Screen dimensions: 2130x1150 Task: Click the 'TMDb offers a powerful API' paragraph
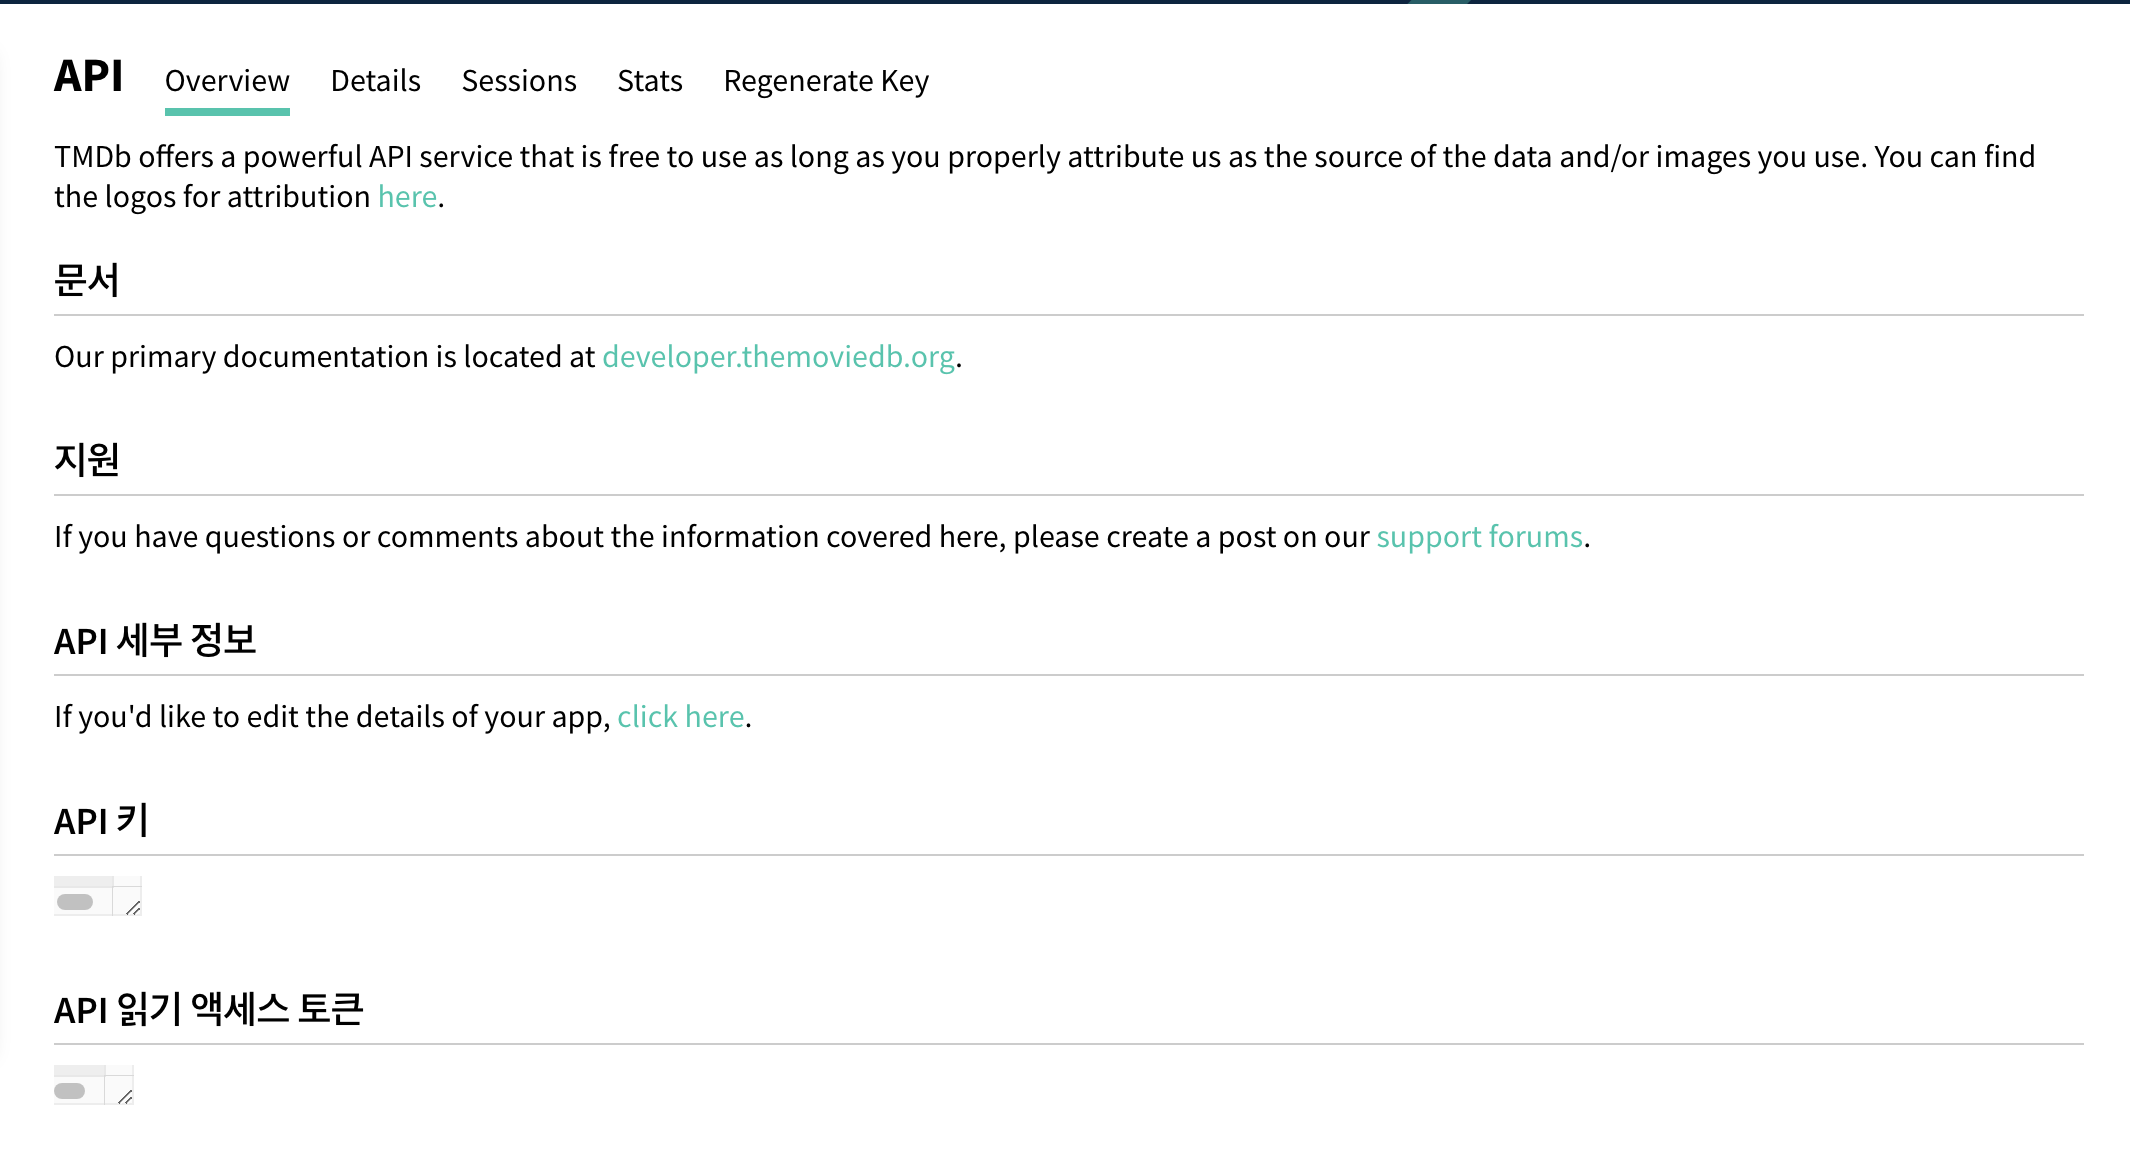pyautogui.click(x=1045, y=177)
